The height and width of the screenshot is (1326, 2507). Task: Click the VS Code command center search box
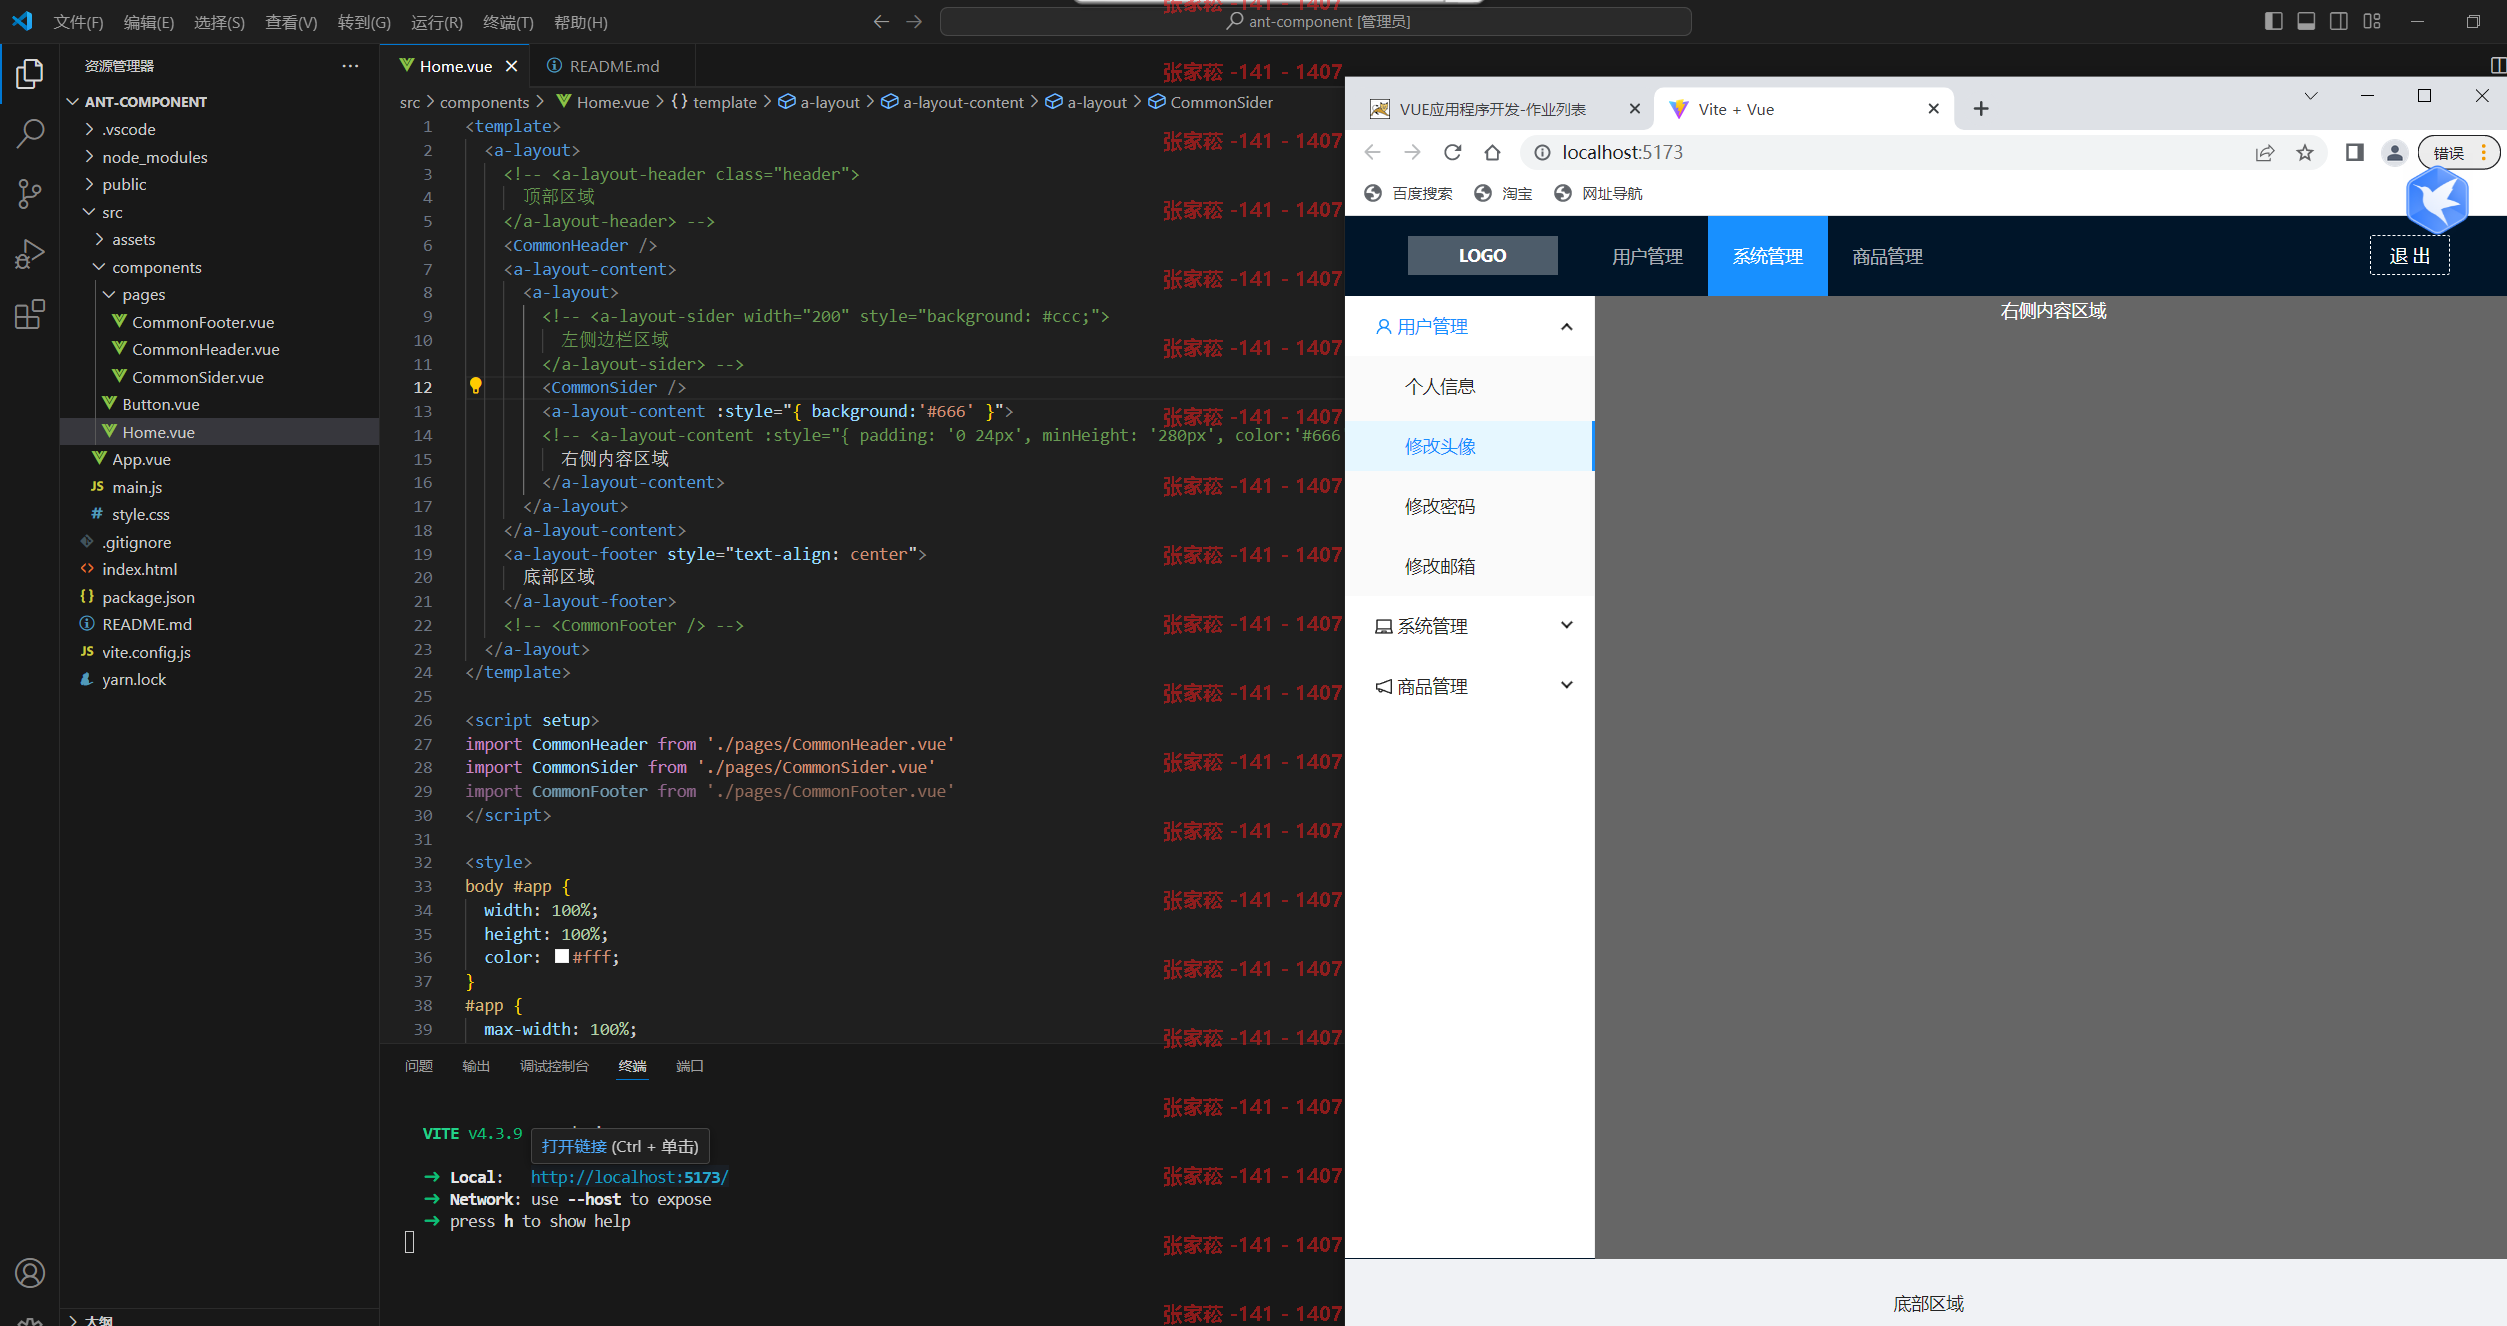[x=1315, y=22]
